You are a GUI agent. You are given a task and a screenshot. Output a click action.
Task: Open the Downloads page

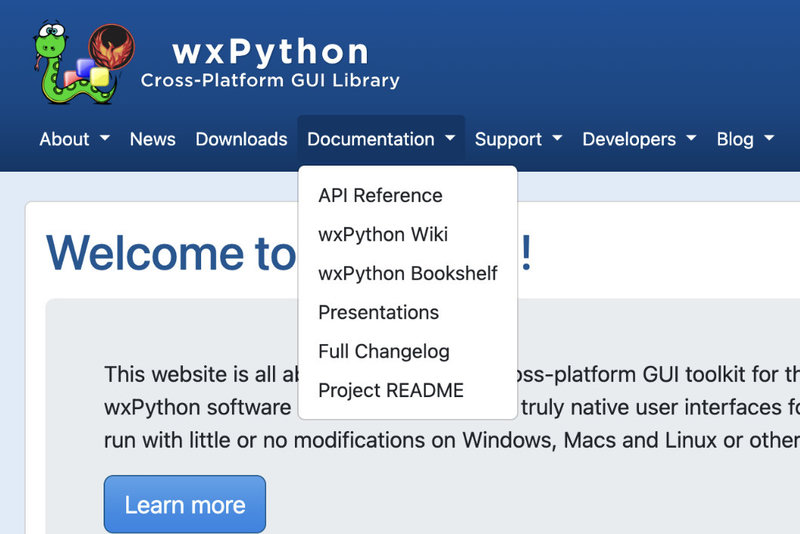pos(241,139)
